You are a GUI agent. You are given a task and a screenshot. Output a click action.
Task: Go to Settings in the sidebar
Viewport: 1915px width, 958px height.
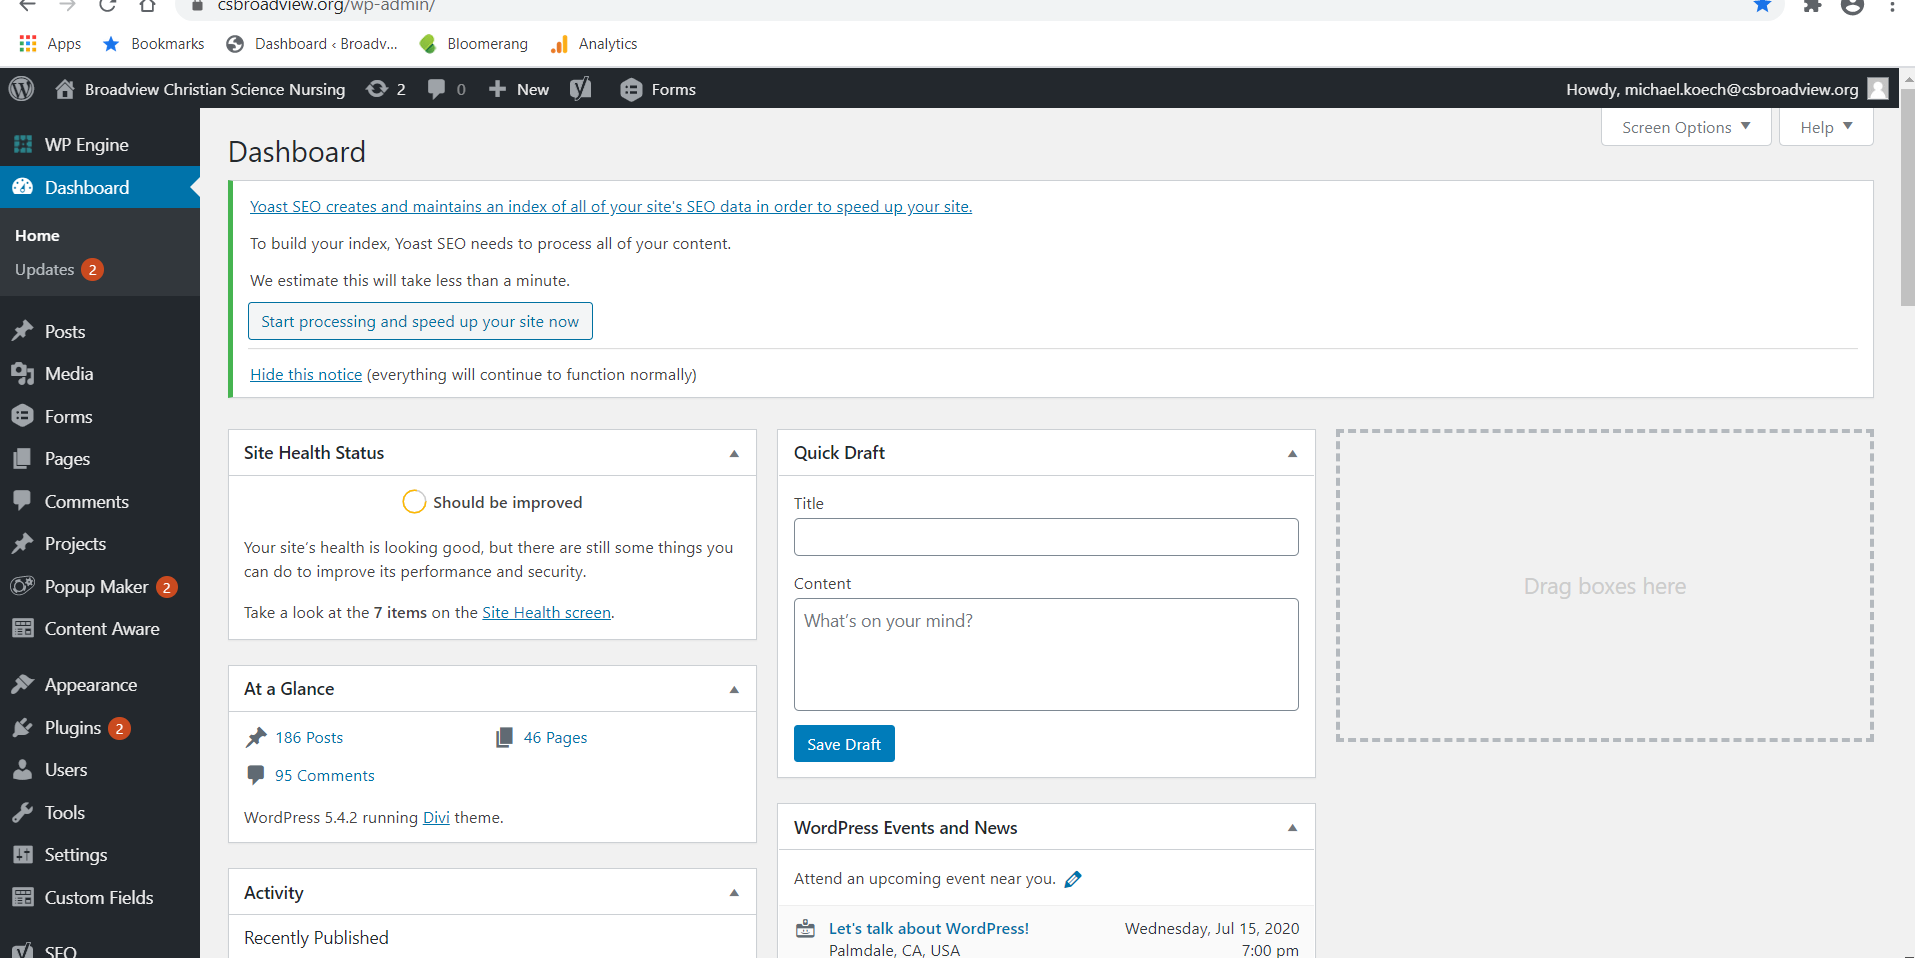74,854
